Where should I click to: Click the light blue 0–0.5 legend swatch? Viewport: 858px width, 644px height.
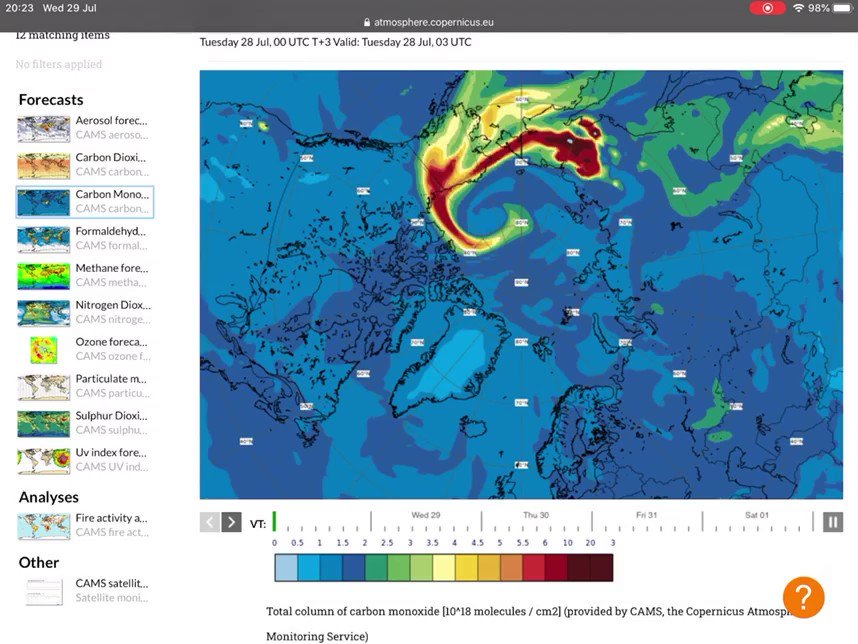pyautogui.click(x=286, y=567)
